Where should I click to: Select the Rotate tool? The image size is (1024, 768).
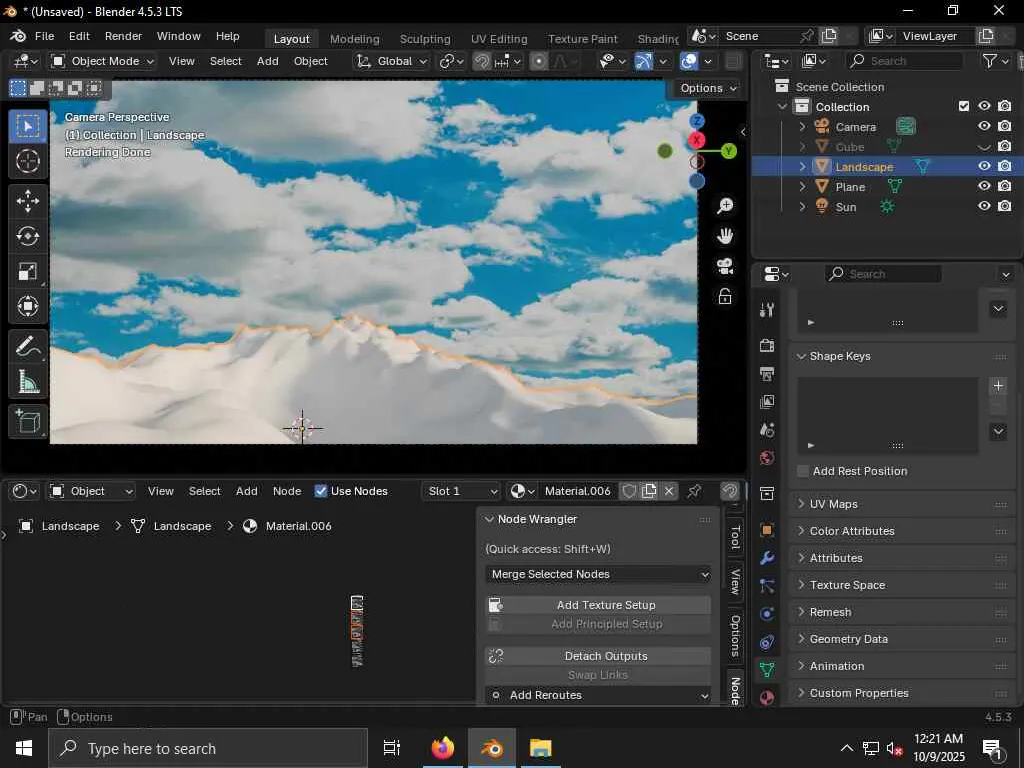click(28, 236)
